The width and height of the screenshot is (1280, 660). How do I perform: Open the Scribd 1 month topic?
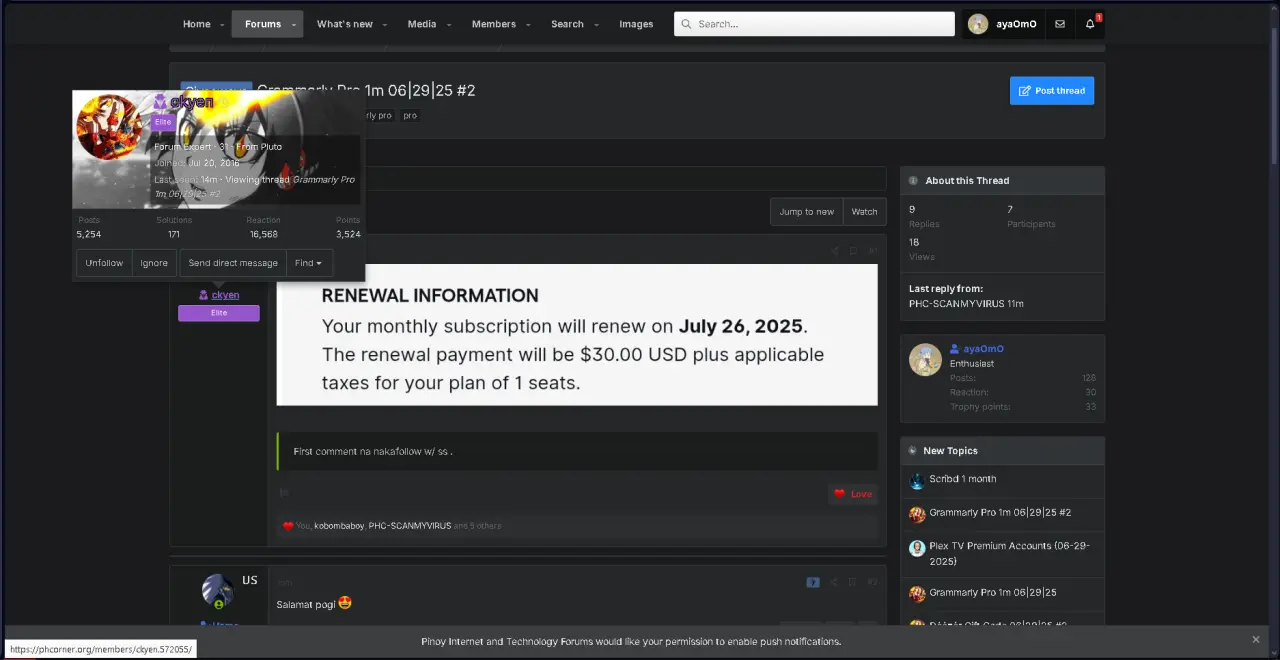tap(962, 479)
